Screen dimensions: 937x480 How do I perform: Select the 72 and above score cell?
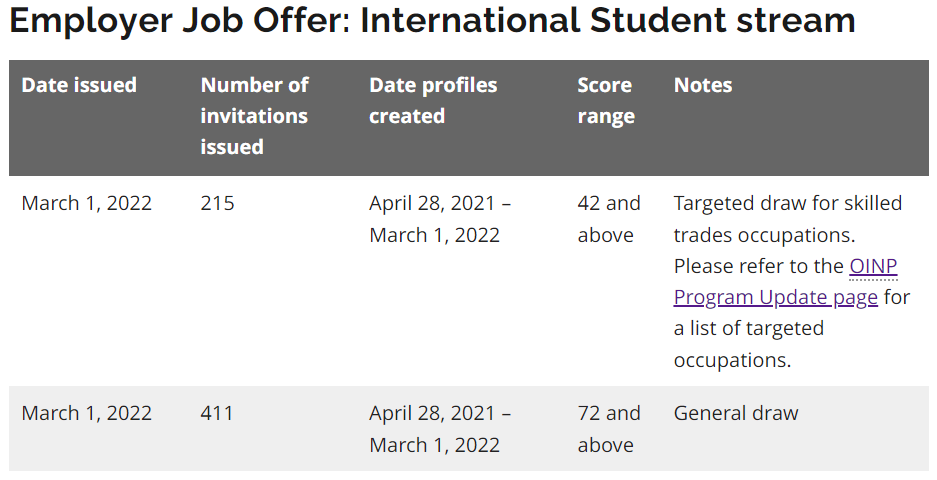click(608, 429)
